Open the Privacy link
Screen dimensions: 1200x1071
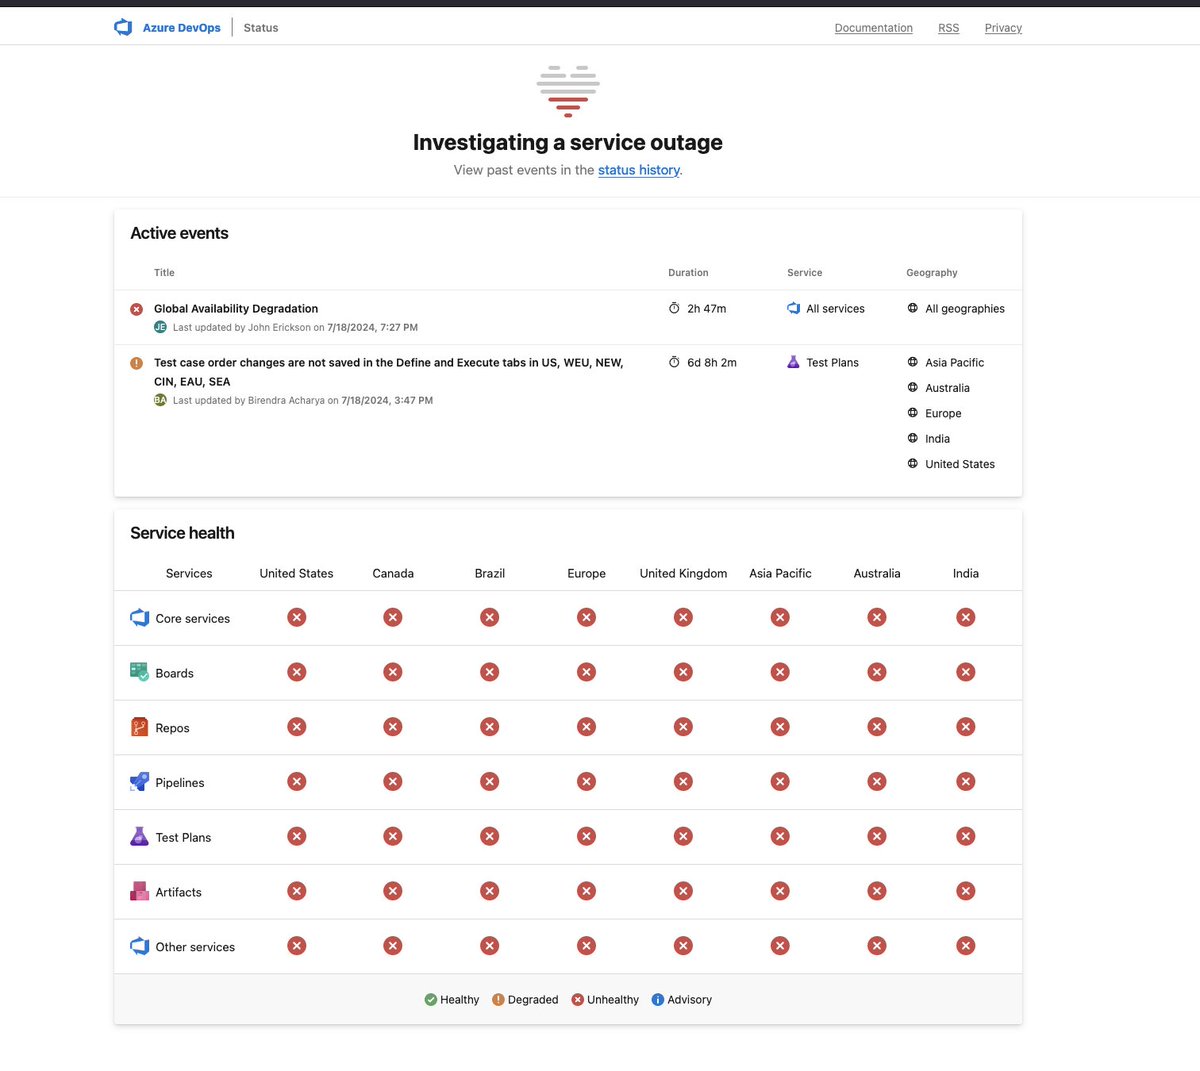1003,28
